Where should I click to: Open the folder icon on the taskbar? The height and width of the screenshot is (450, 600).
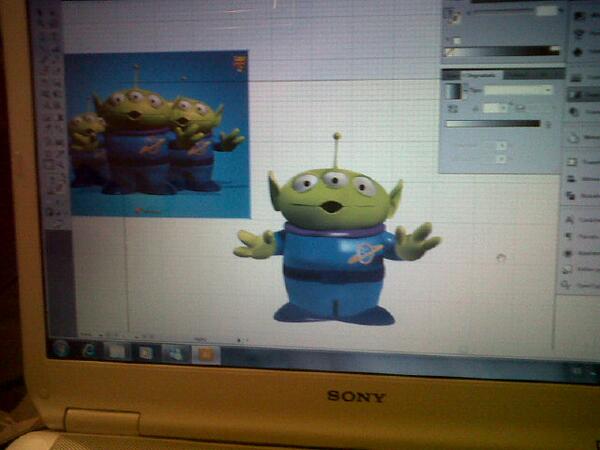click(x=116, y=352)
